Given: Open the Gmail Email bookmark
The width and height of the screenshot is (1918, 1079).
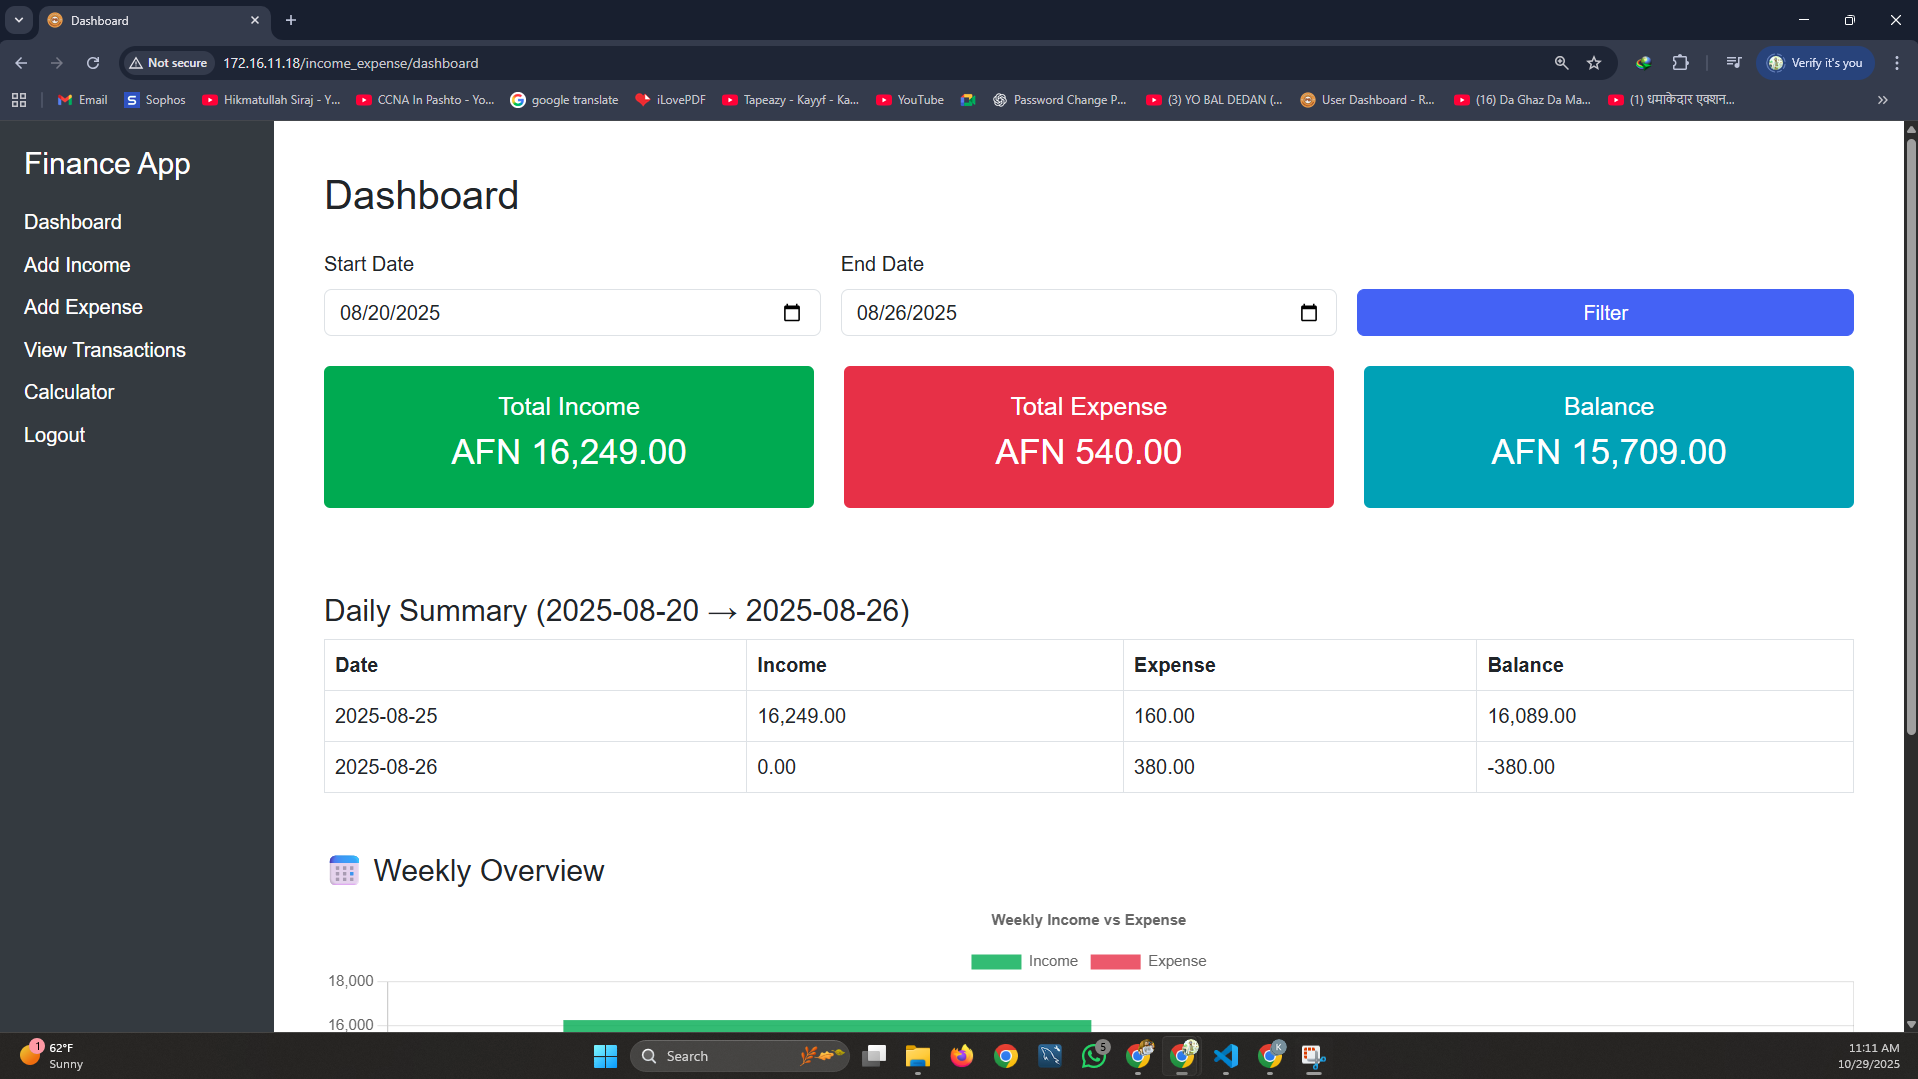Looking at the screenshot, I should tap(81, 99).
